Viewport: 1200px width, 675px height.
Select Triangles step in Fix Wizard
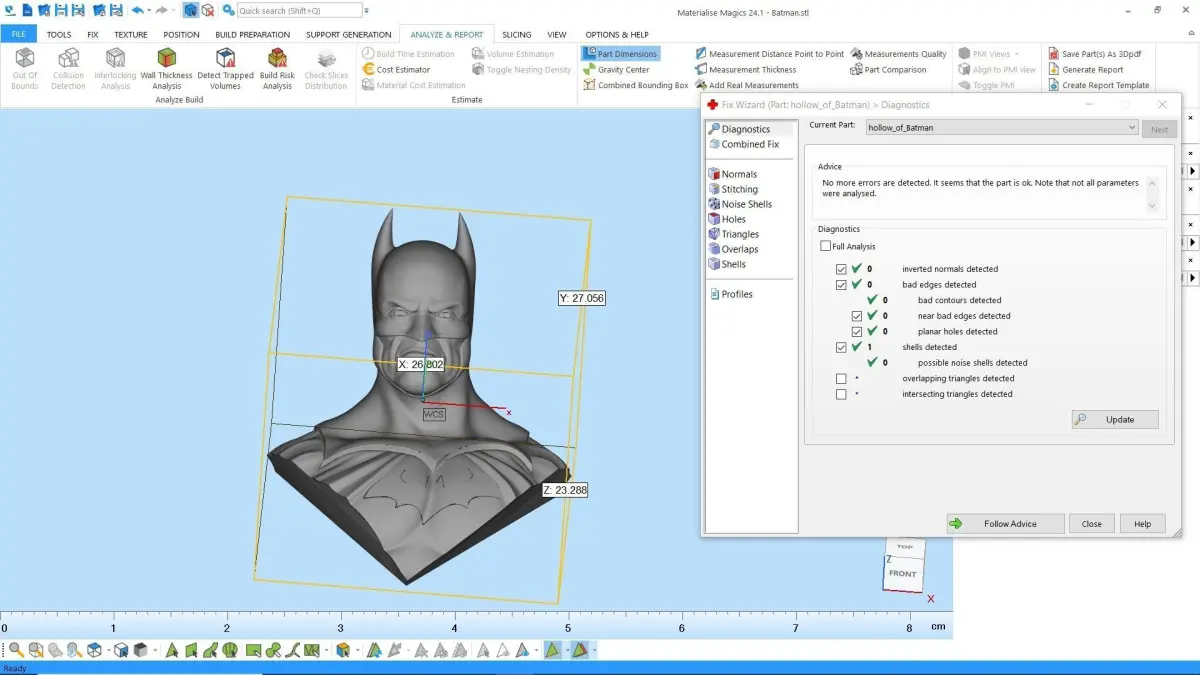click(732, 234)
